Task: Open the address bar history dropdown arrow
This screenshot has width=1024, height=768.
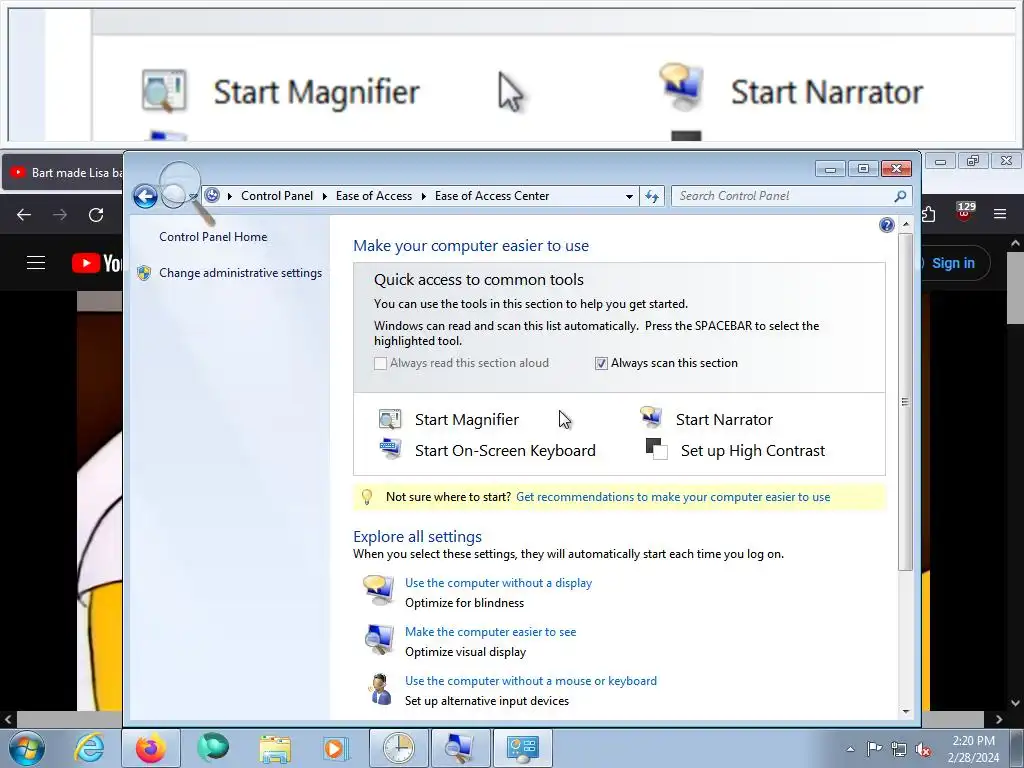Action: pyautogui.click(x=629, y=196)
